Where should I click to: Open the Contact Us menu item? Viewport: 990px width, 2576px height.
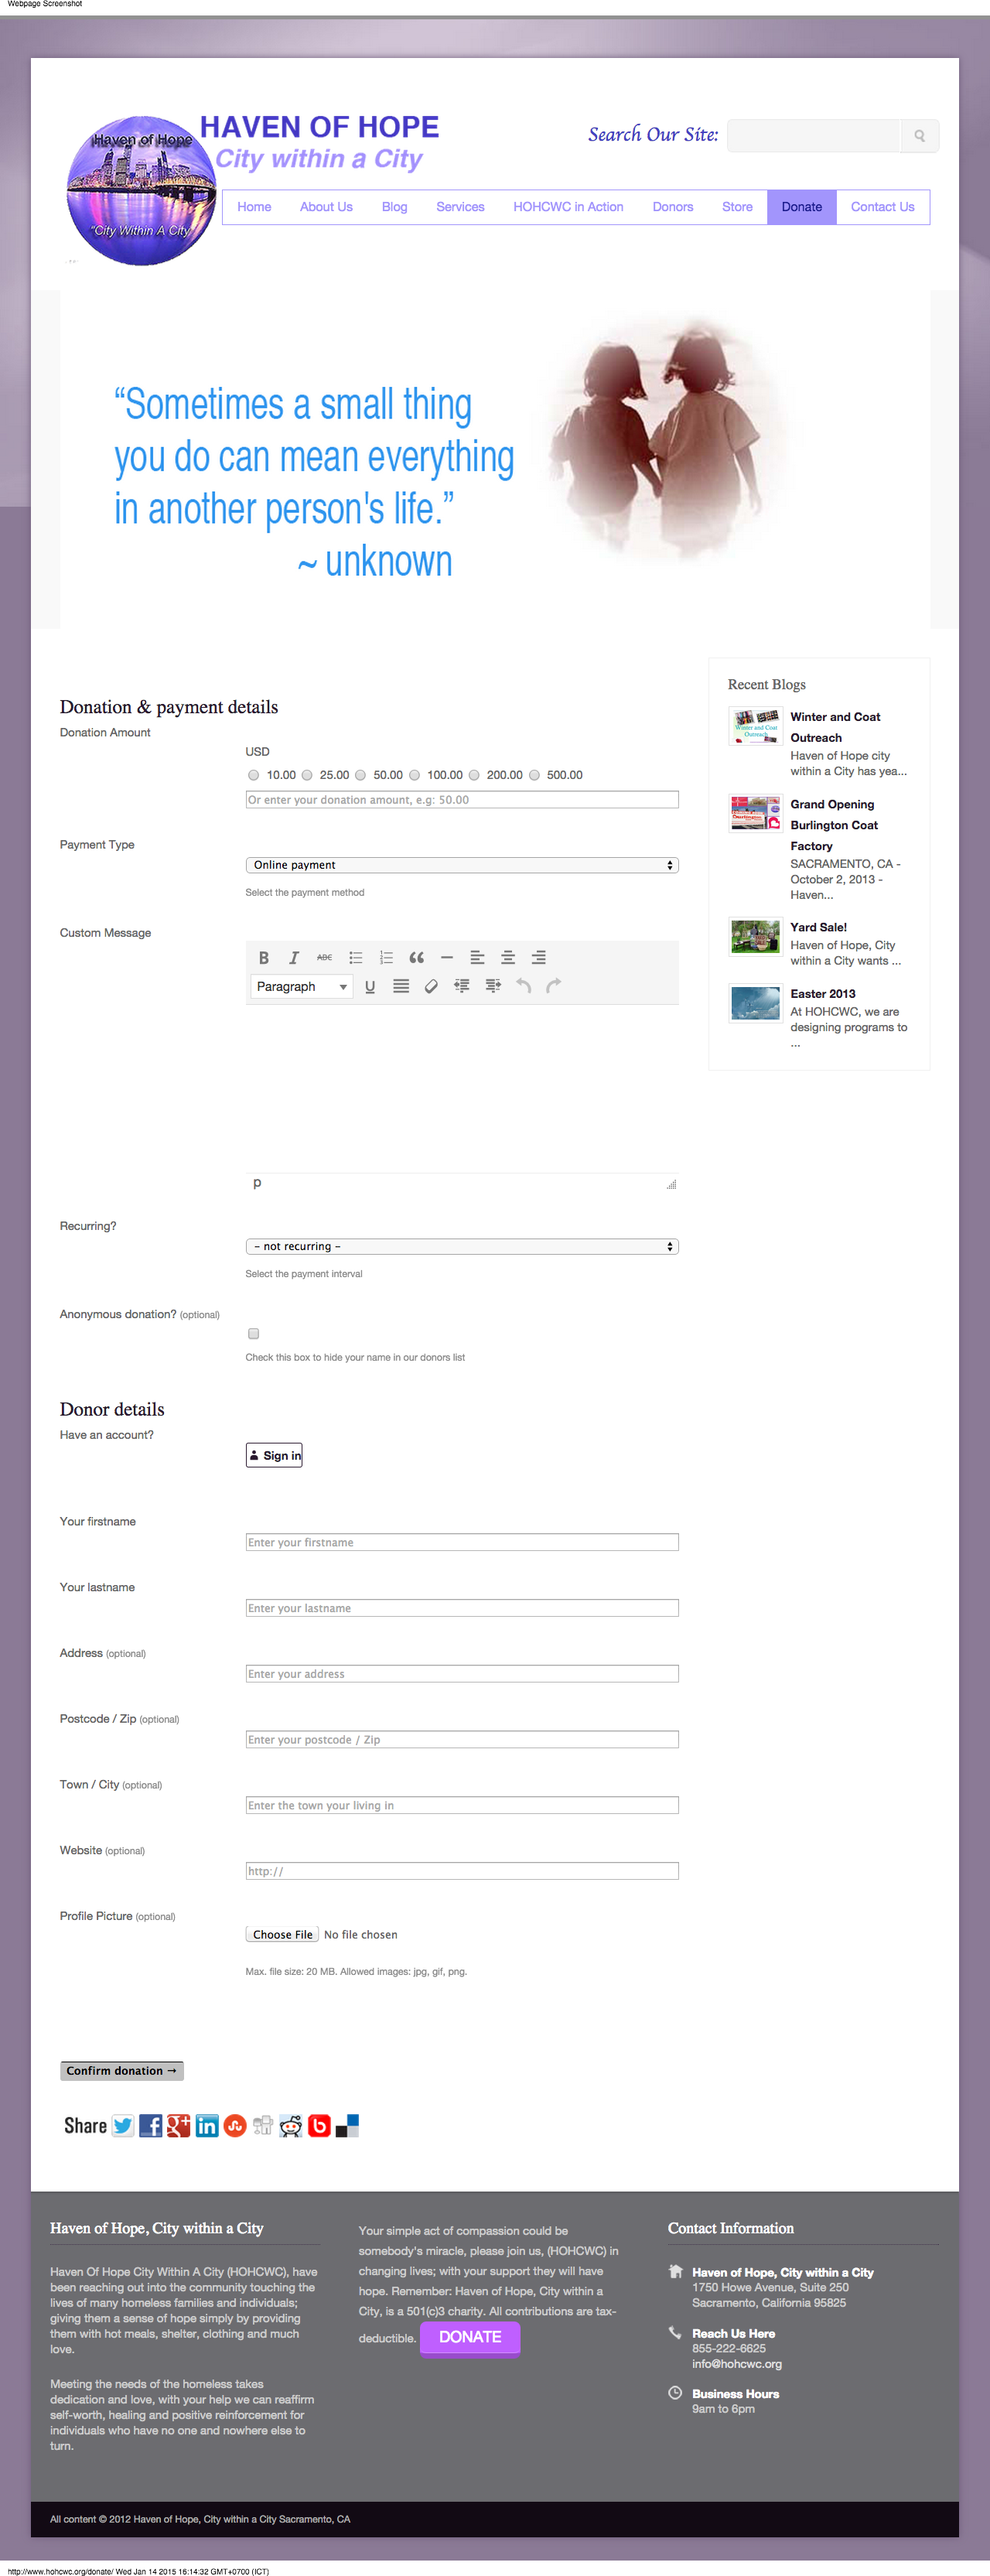click(882, 207)
